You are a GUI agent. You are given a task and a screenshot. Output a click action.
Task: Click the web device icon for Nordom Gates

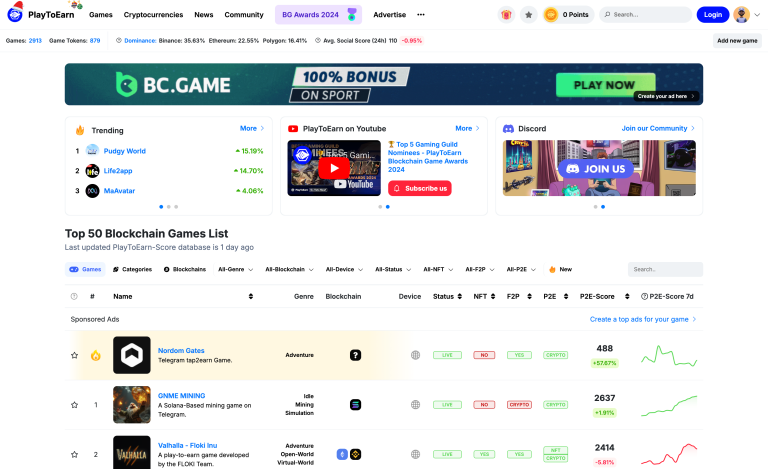click(x=415, y=355)
